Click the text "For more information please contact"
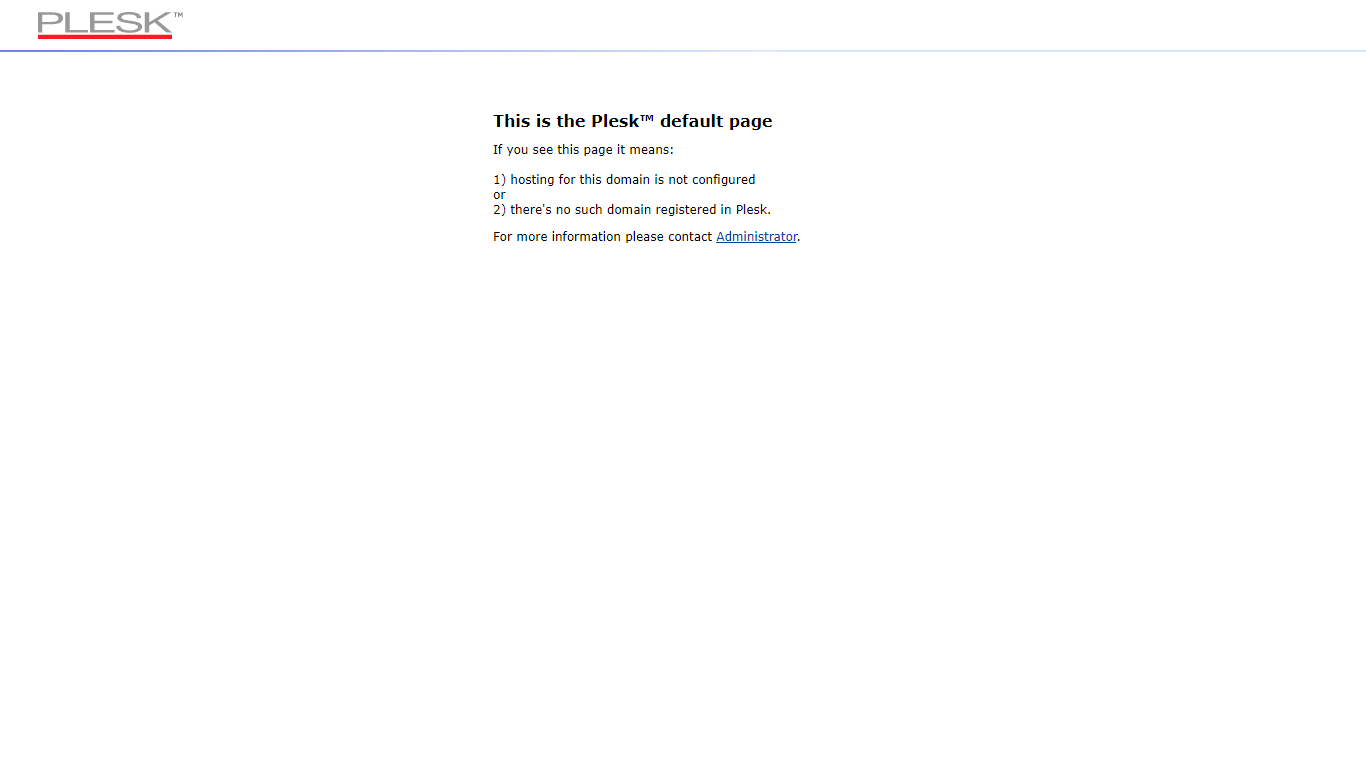The height and width of the screenshot is (768, 1366). (603, 237)
